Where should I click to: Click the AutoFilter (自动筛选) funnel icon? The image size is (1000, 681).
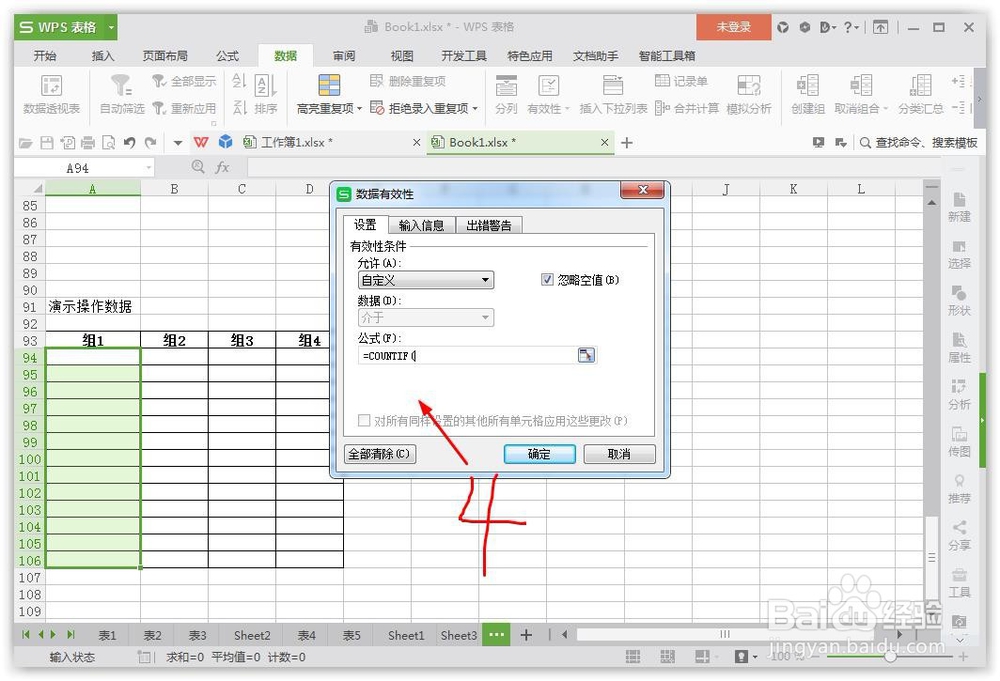point(121,85)
